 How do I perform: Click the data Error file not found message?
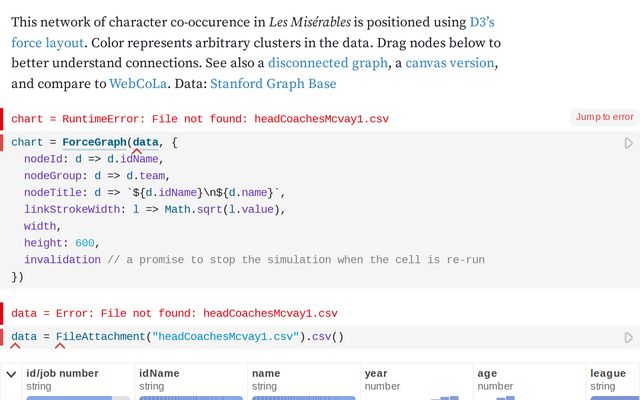pos(175,312)
